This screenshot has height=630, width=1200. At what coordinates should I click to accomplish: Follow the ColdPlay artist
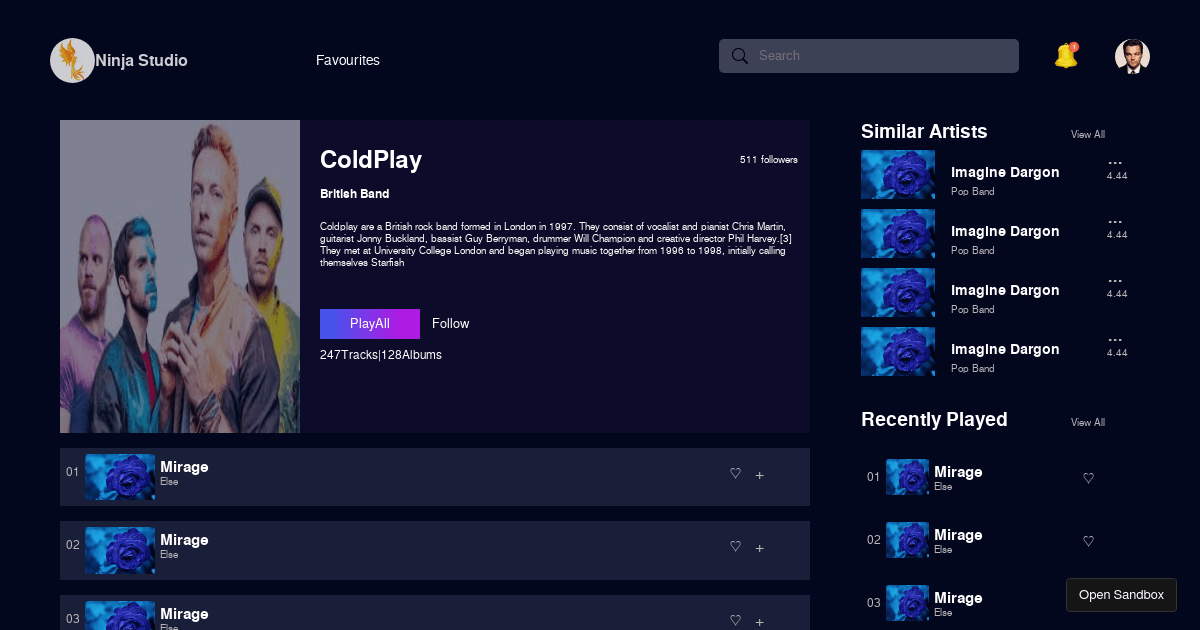[450, 324]
